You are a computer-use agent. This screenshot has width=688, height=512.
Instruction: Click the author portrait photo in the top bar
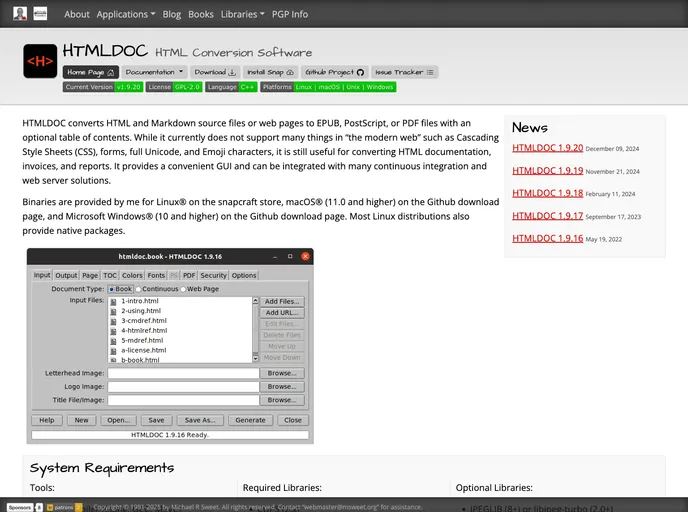pos(20,14)
